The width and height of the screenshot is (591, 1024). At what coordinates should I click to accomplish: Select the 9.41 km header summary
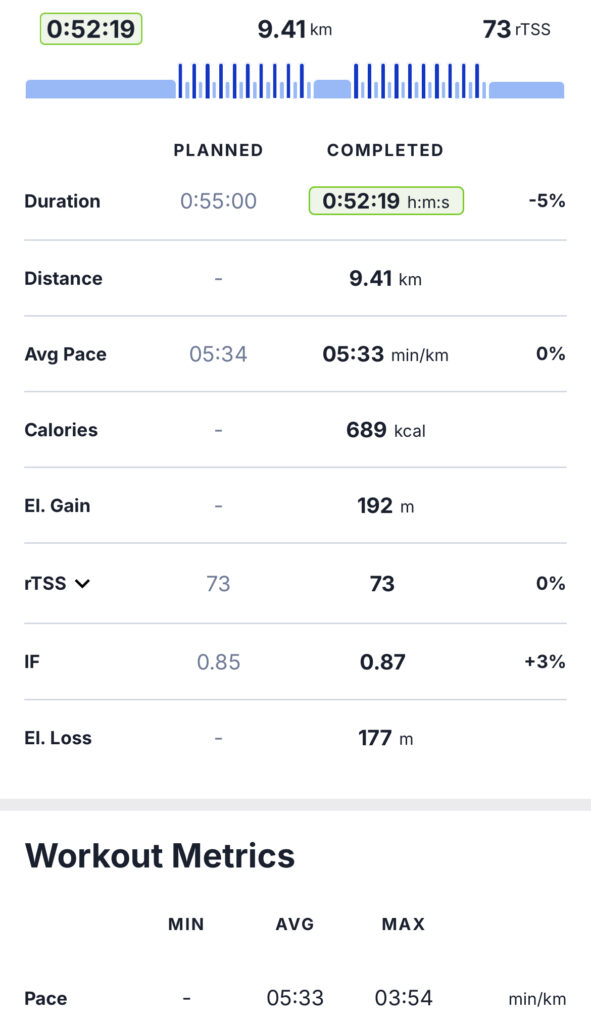tap(295, 29)
